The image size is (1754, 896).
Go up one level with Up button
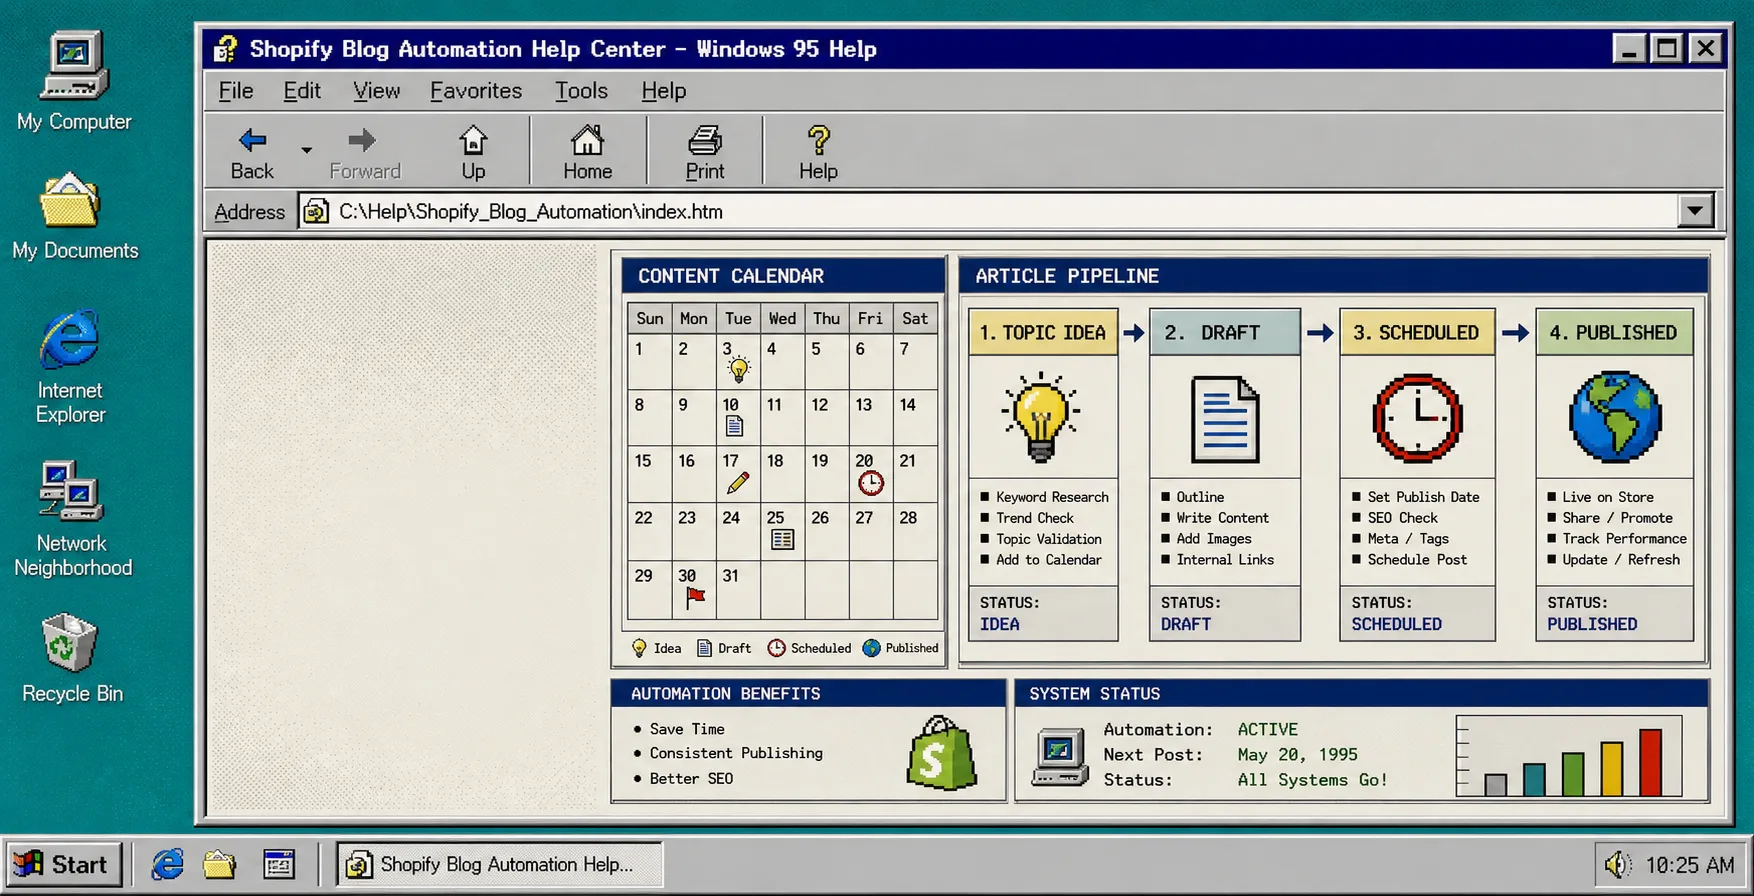point(473,152)
